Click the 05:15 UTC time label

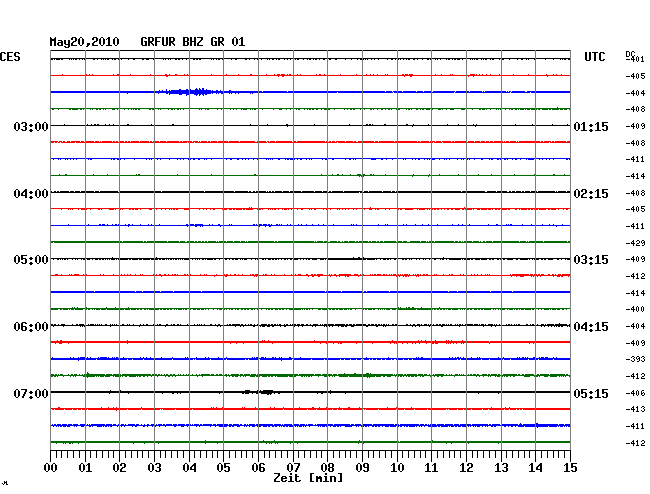591,393
